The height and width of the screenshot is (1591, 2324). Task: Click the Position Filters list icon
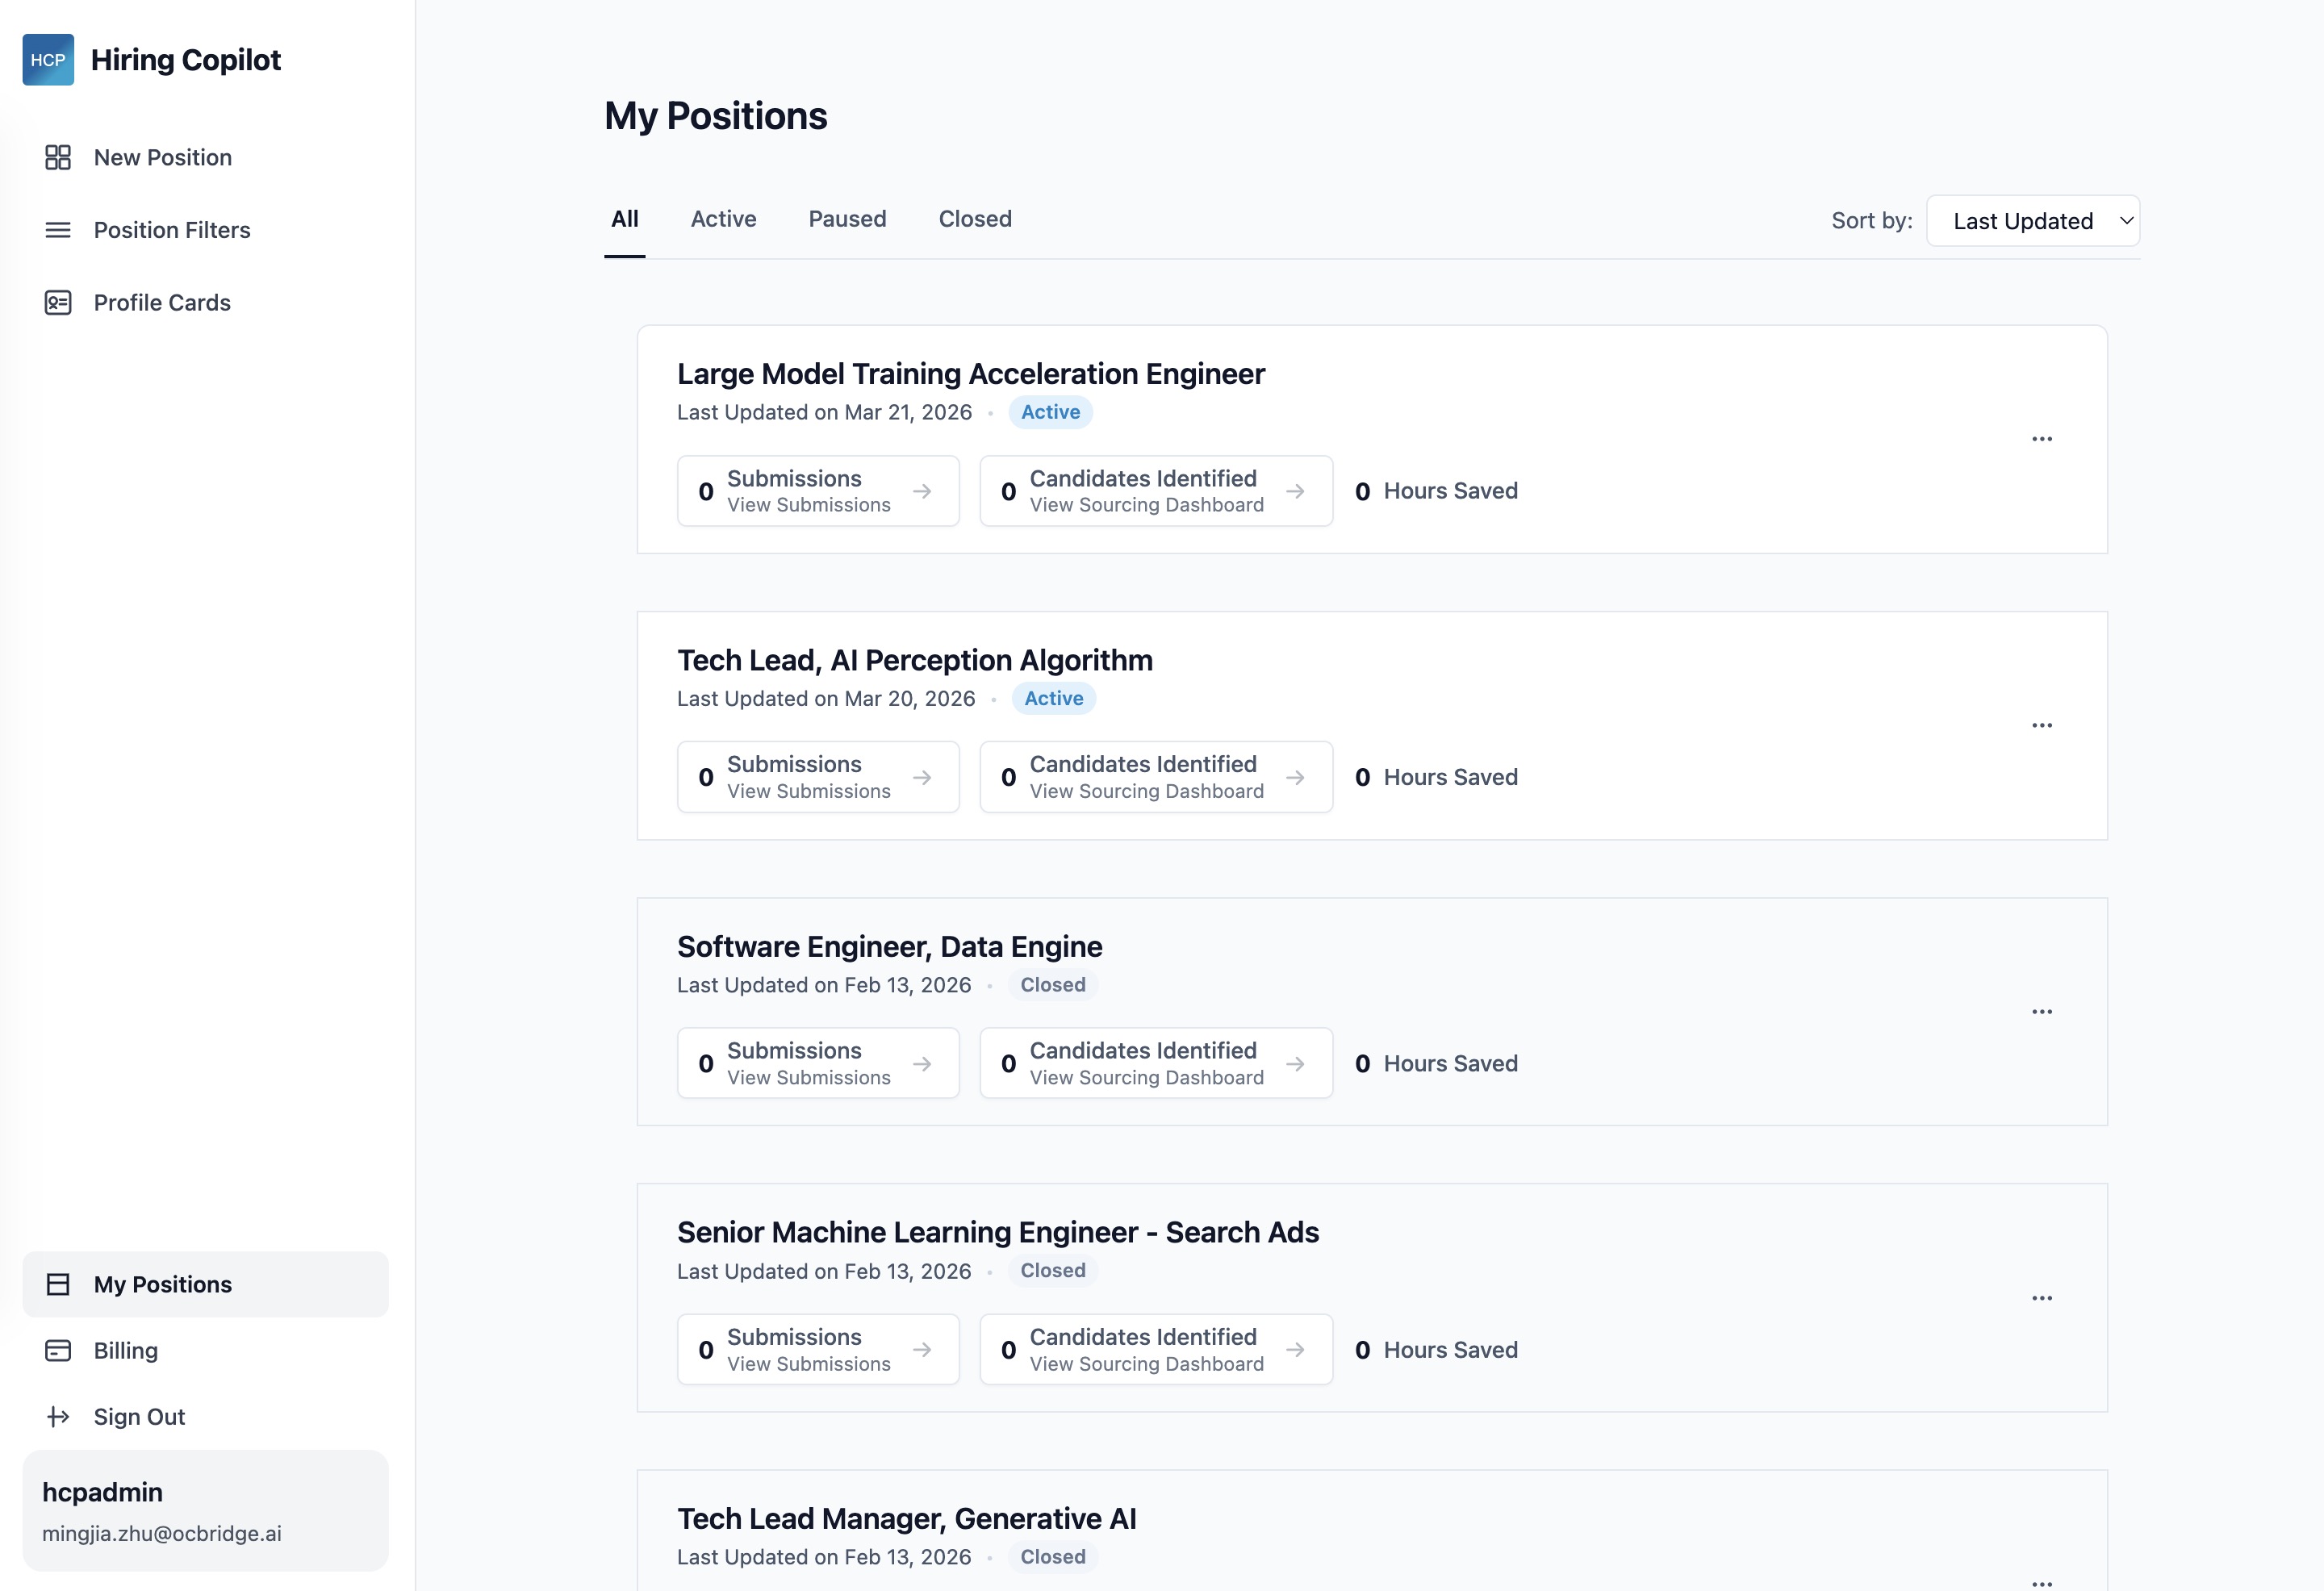57,229
